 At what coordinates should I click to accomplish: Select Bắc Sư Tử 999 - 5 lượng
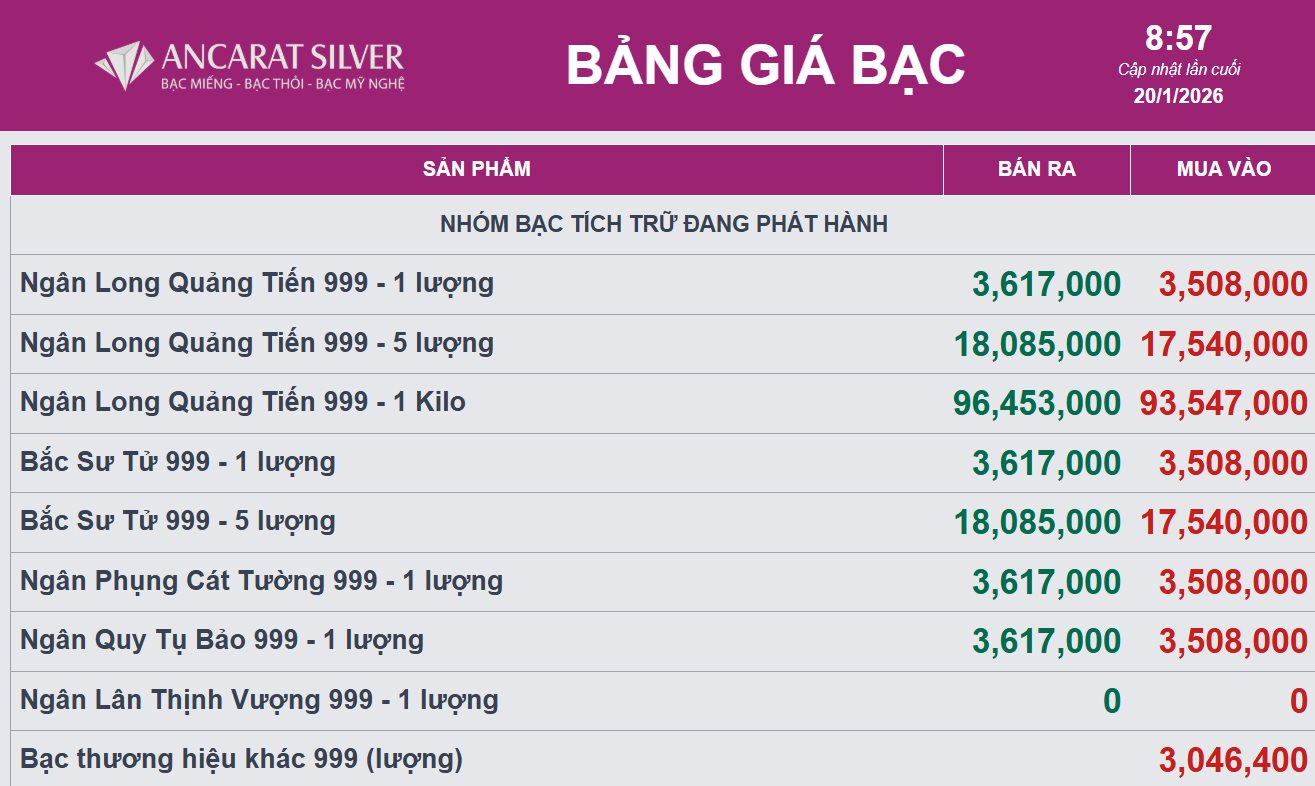click(x=178, y=521)
